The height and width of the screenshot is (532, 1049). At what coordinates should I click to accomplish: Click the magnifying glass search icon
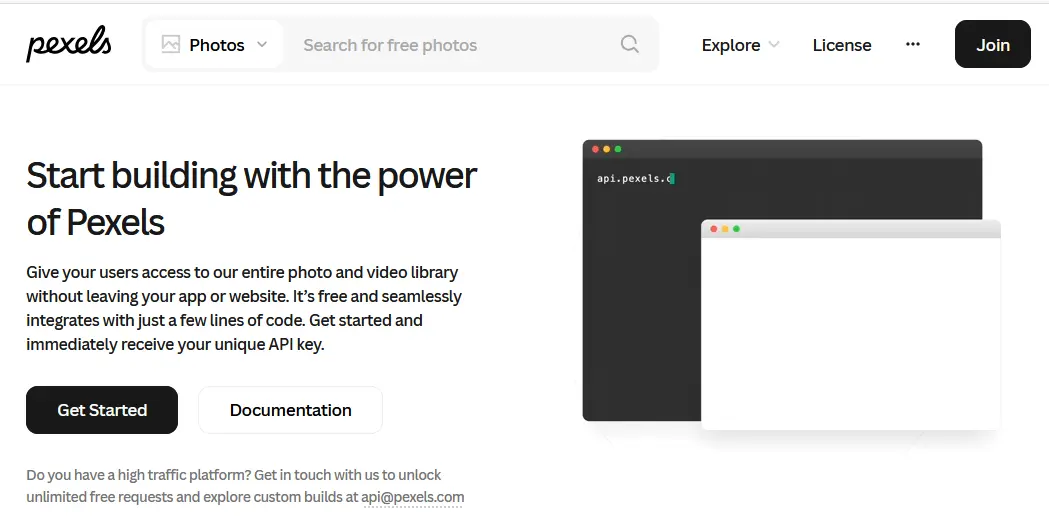point(630,44)
